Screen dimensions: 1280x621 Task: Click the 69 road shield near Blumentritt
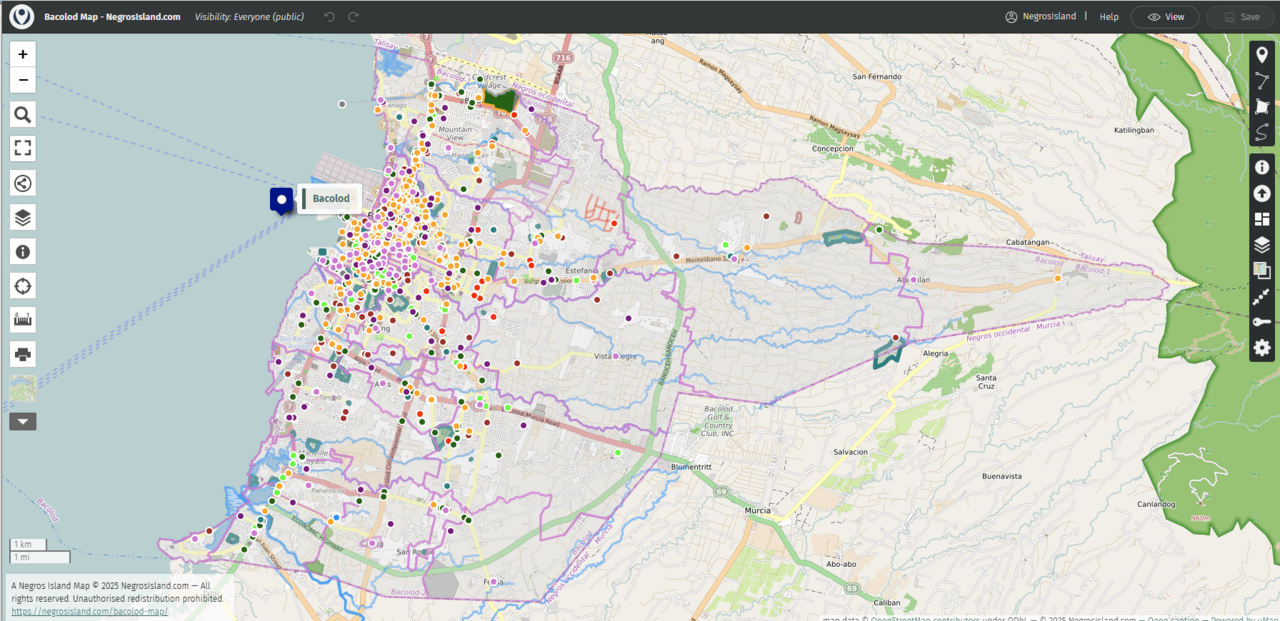pyautogui.click(x=720, y=491)
